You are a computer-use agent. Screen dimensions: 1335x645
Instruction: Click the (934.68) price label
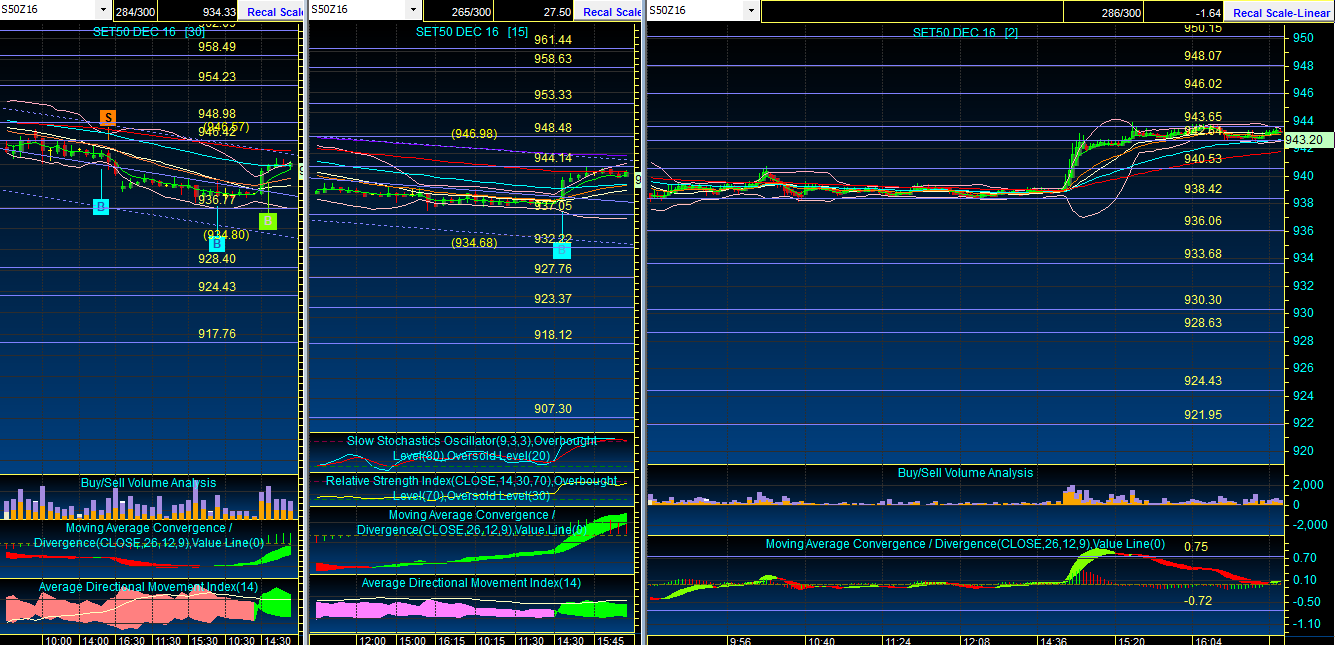click(474, 243)
